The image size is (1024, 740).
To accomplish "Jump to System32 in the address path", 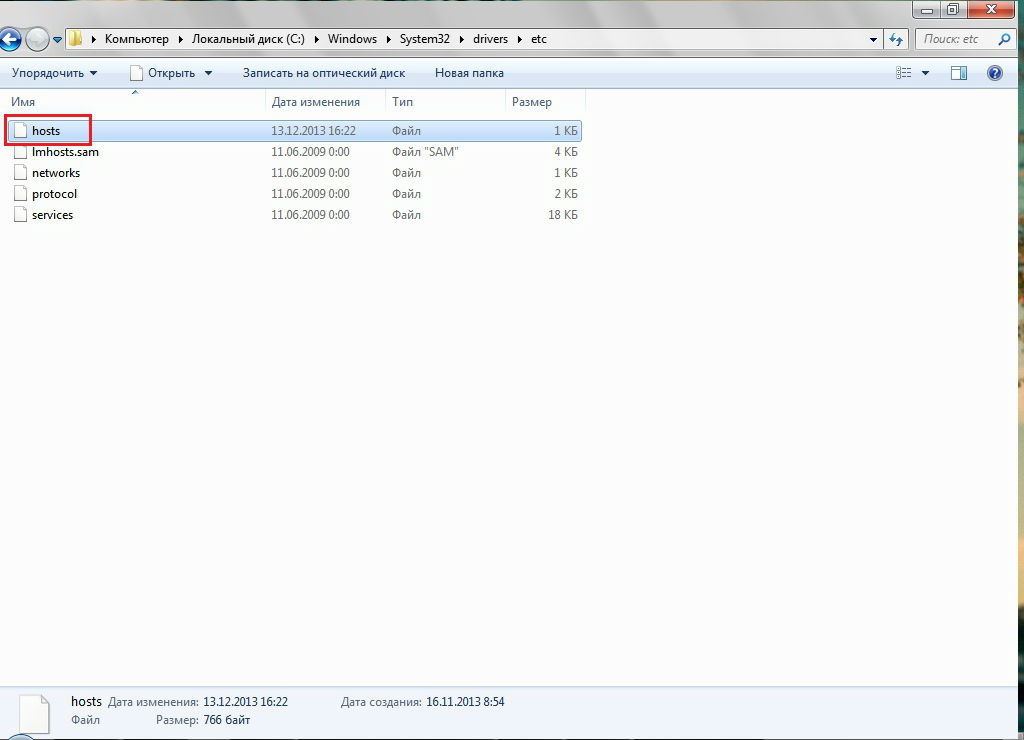I will pyautogui.click(x=424, y=39).
